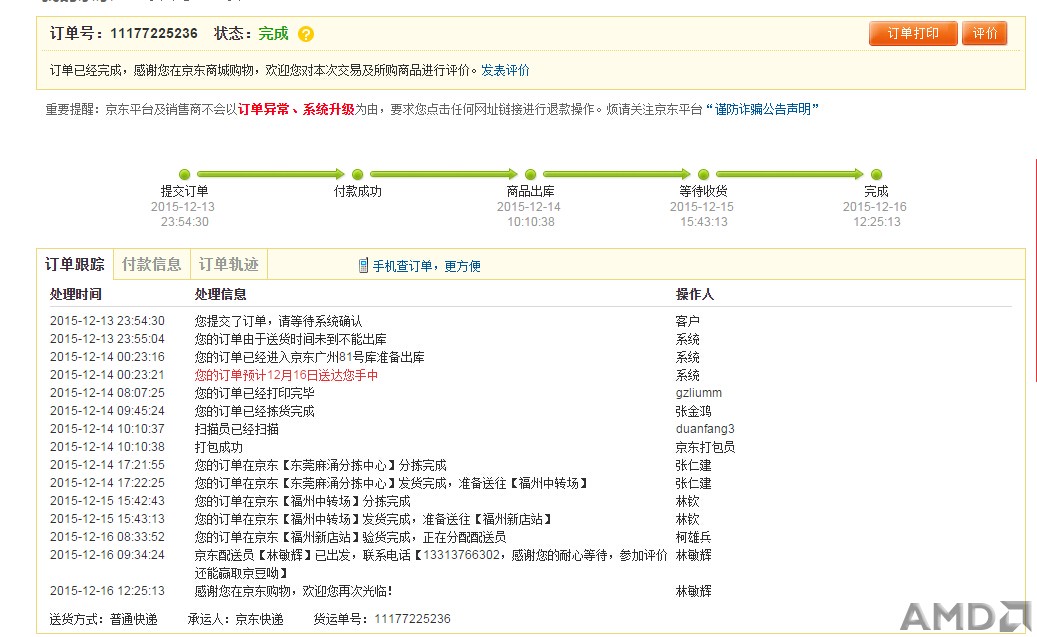Click operator name gzliumm
Image resolution: width=1037 pixels, height=637 pixels.
coord(698,393)
